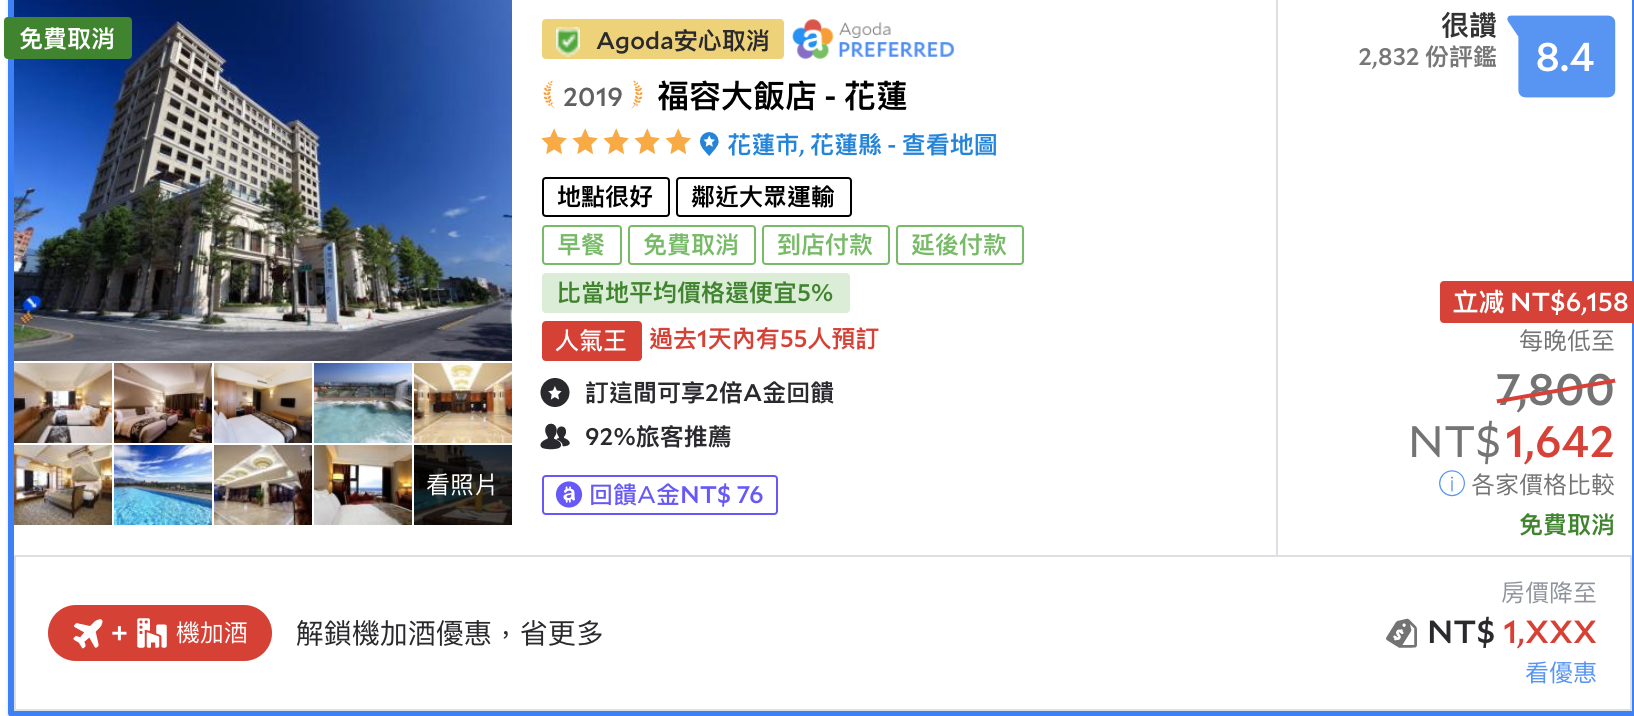Click the map pin icon next to 花蓮市
1634x716 pixels.
709,144
